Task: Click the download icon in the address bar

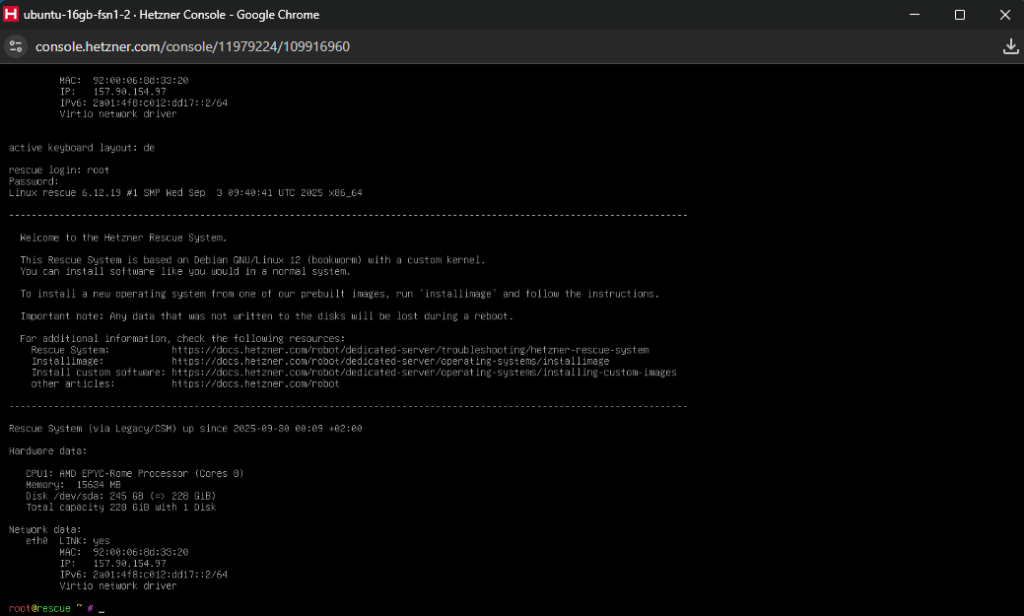Action: [1010, 47]
